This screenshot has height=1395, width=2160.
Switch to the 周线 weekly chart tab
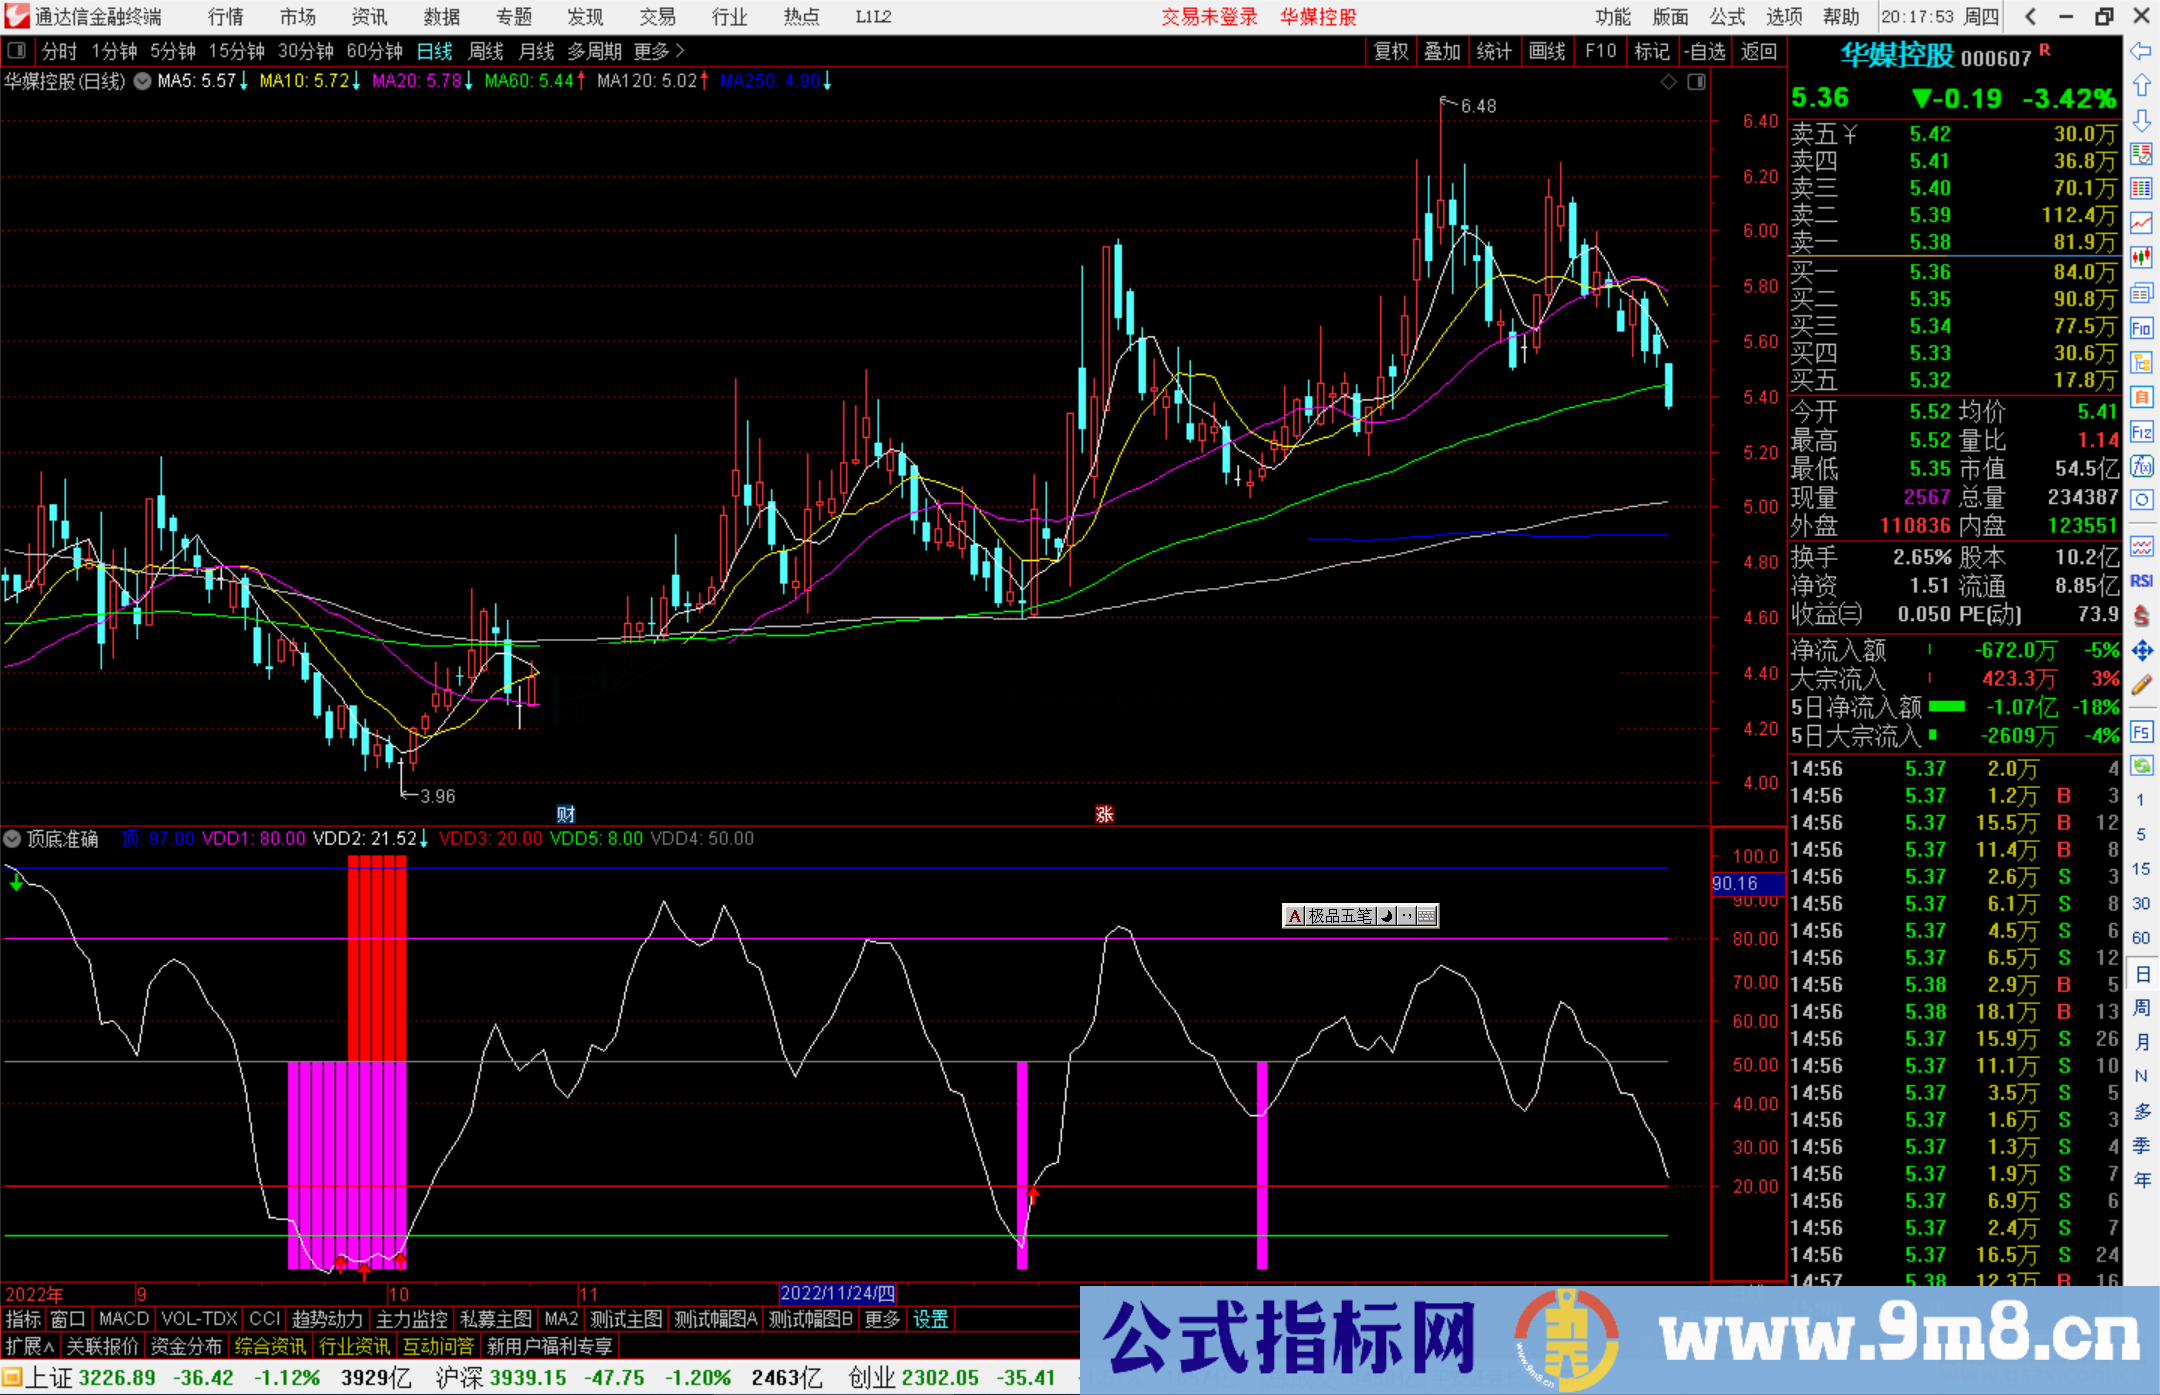tap(485, 51)
